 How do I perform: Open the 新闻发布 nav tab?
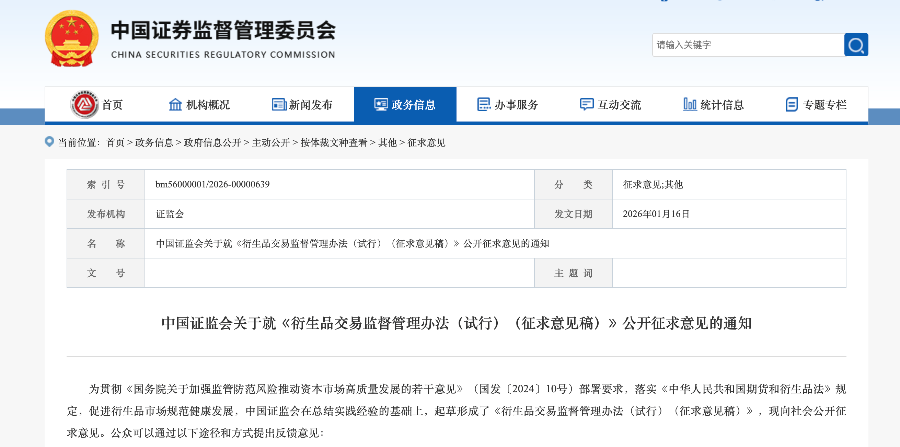(x=311, y=105)
